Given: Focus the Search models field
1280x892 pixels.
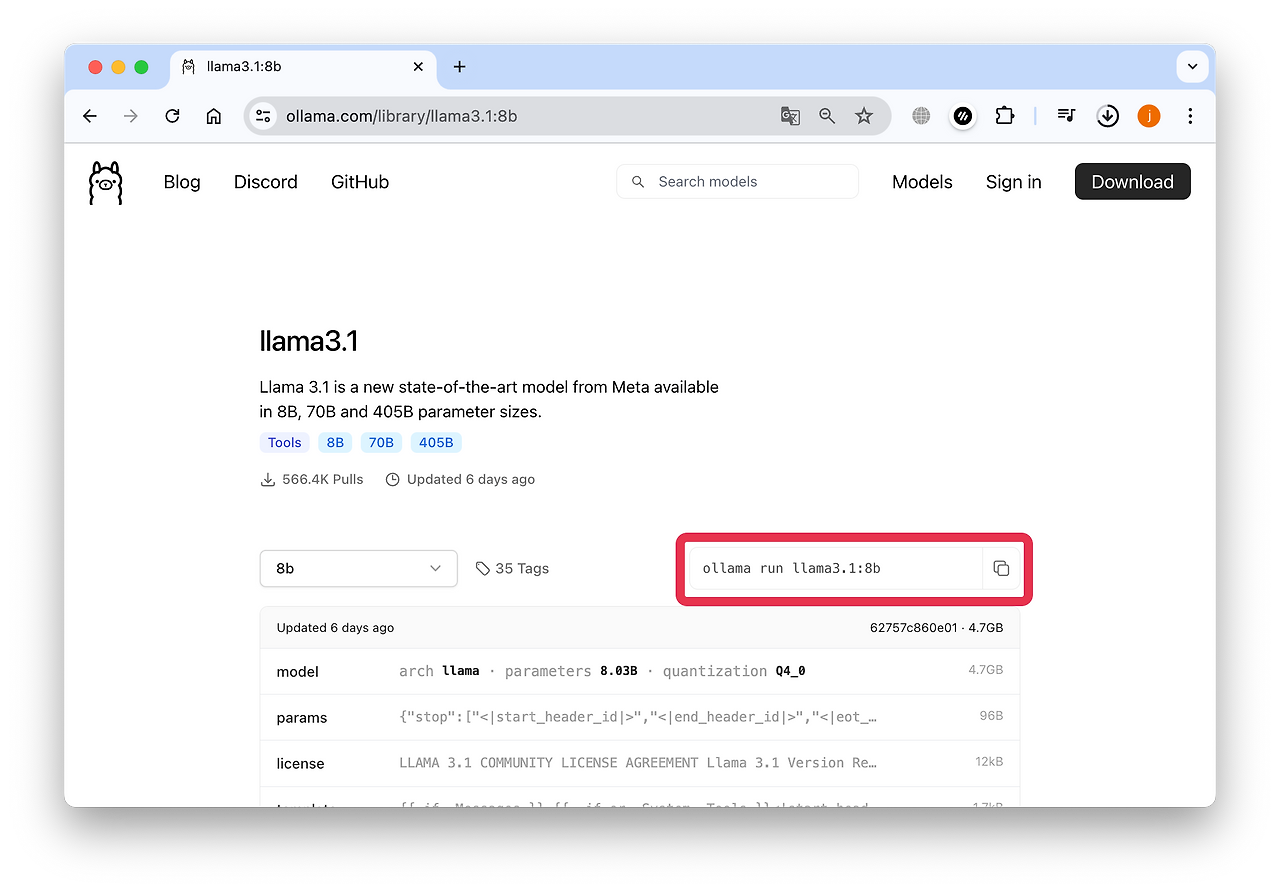Looking at the screenshot, I should point(738,182).
